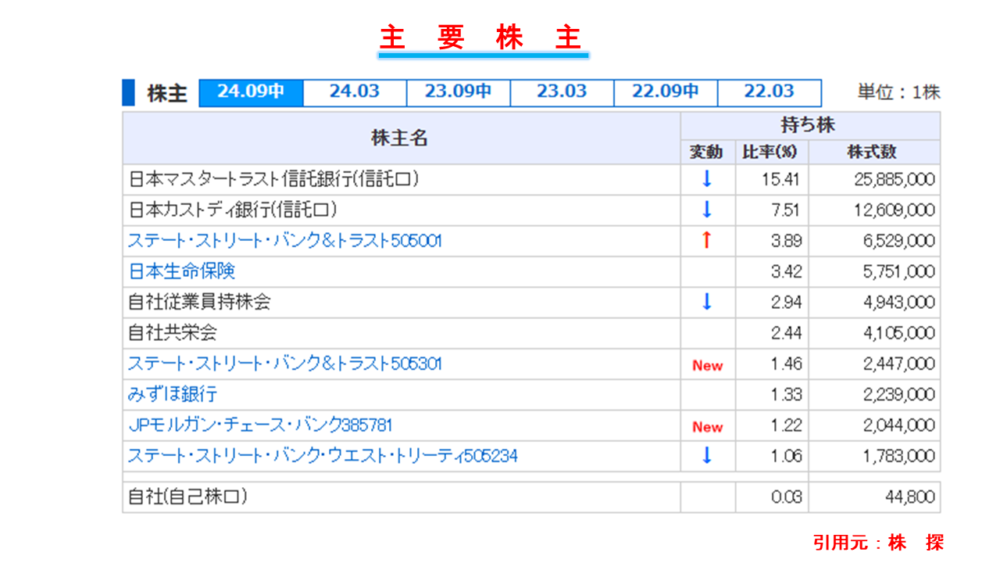Click down arrow in 自社従業員持株会 row
This screenshot has width=1000, height=563.
707,302
